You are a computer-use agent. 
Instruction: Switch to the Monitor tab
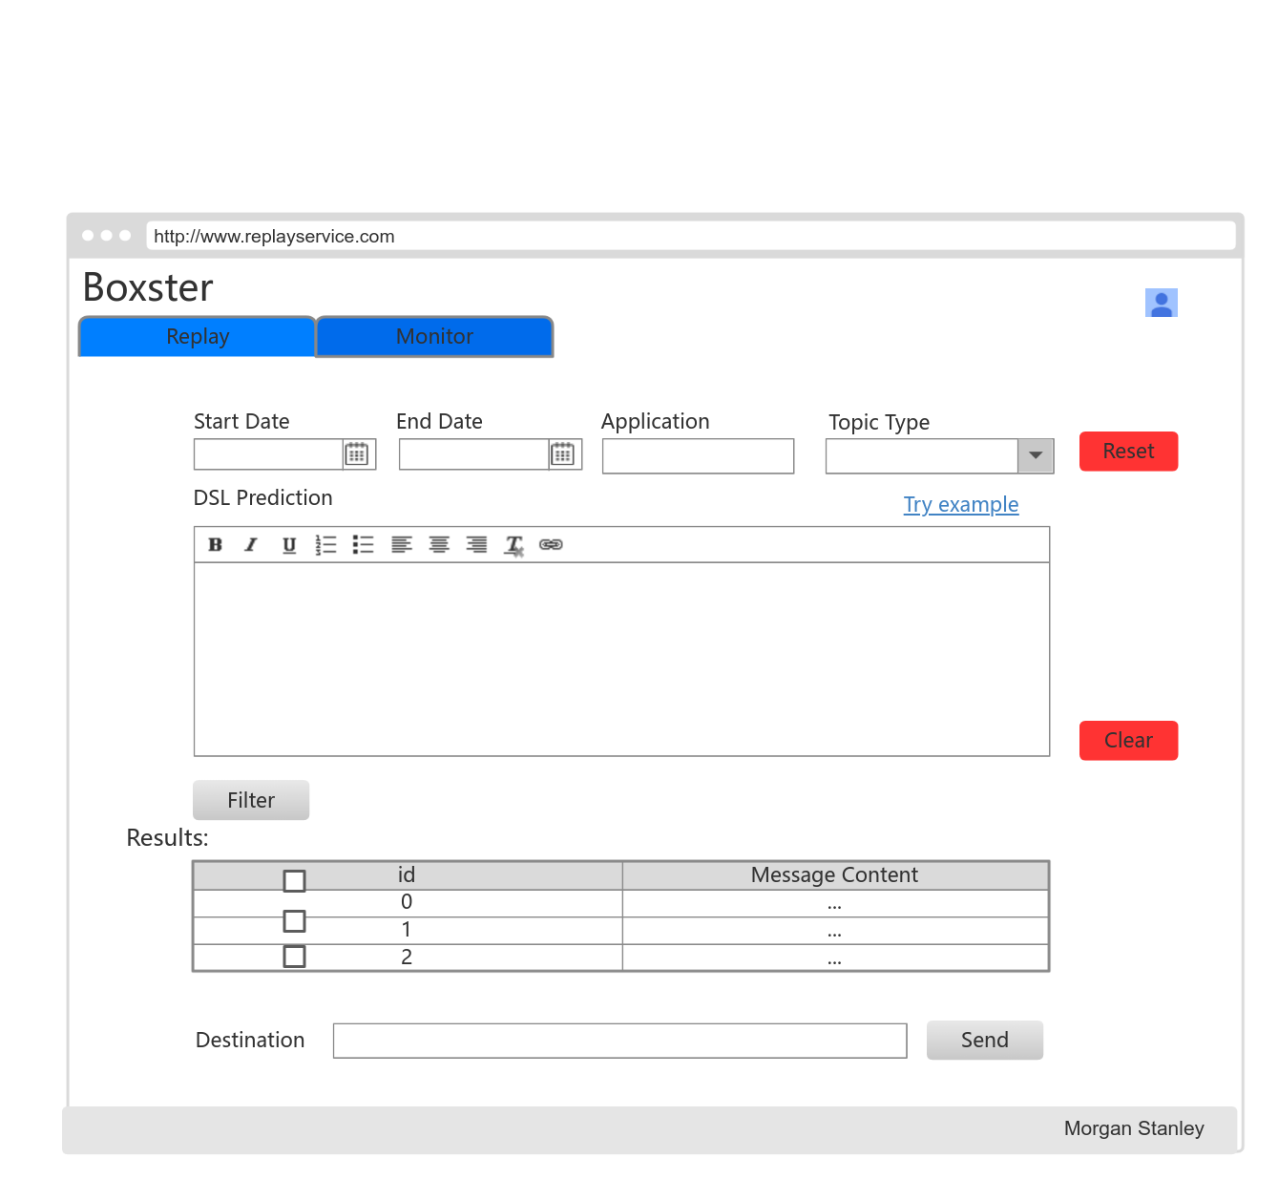point(434,337)
